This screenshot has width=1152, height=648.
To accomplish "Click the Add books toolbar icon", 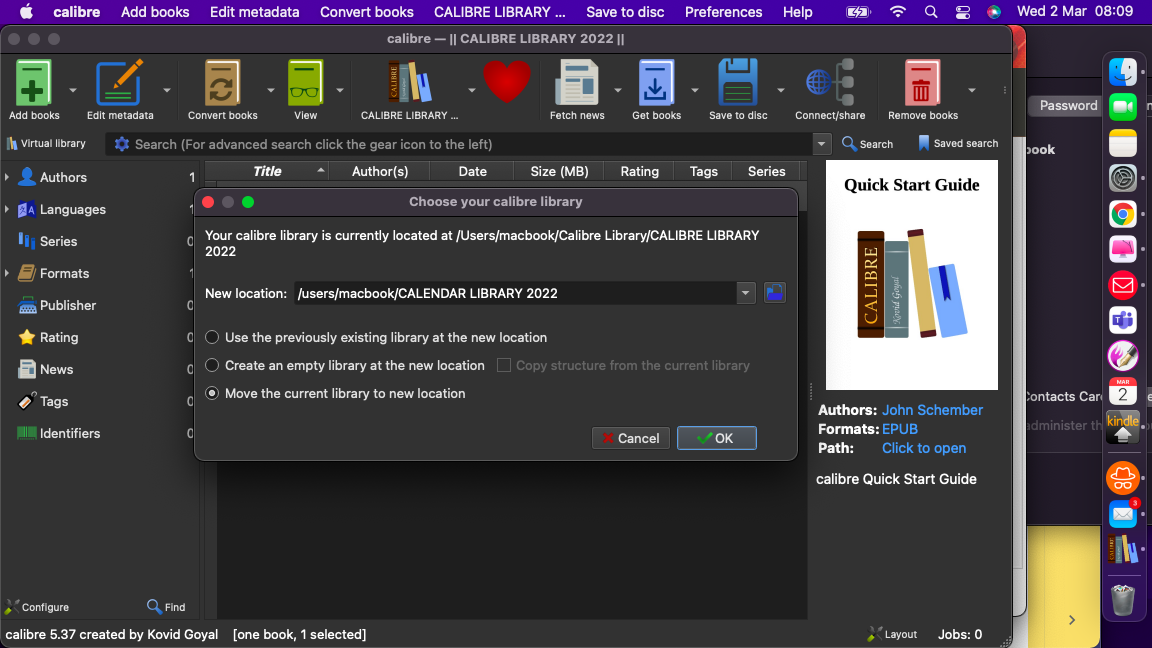I will click(34, 84).
